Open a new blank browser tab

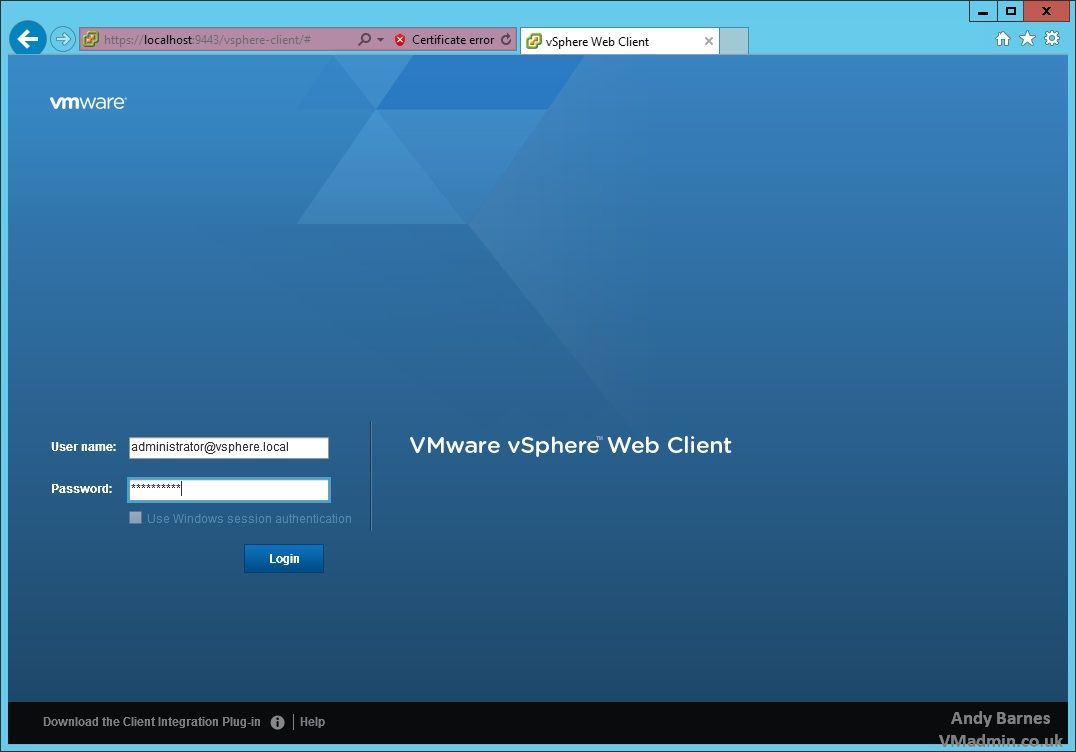(734, 42)
